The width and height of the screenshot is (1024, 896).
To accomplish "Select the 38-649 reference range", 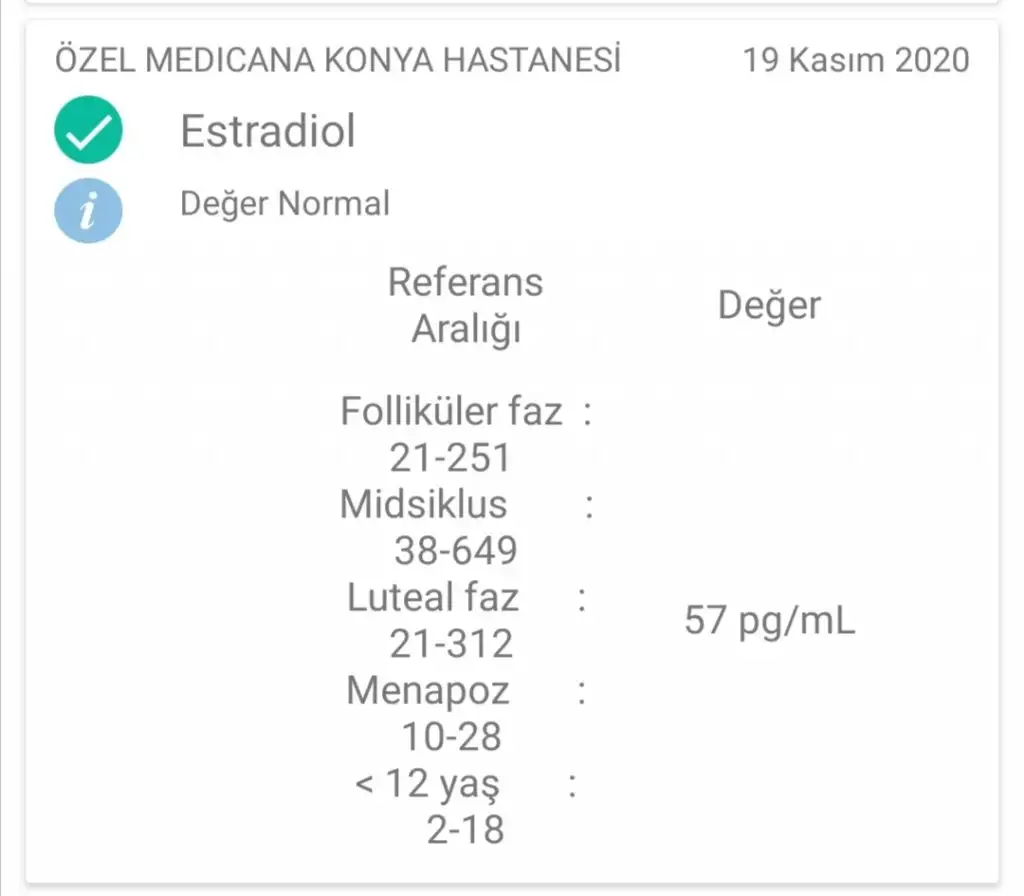I will 455,550.
